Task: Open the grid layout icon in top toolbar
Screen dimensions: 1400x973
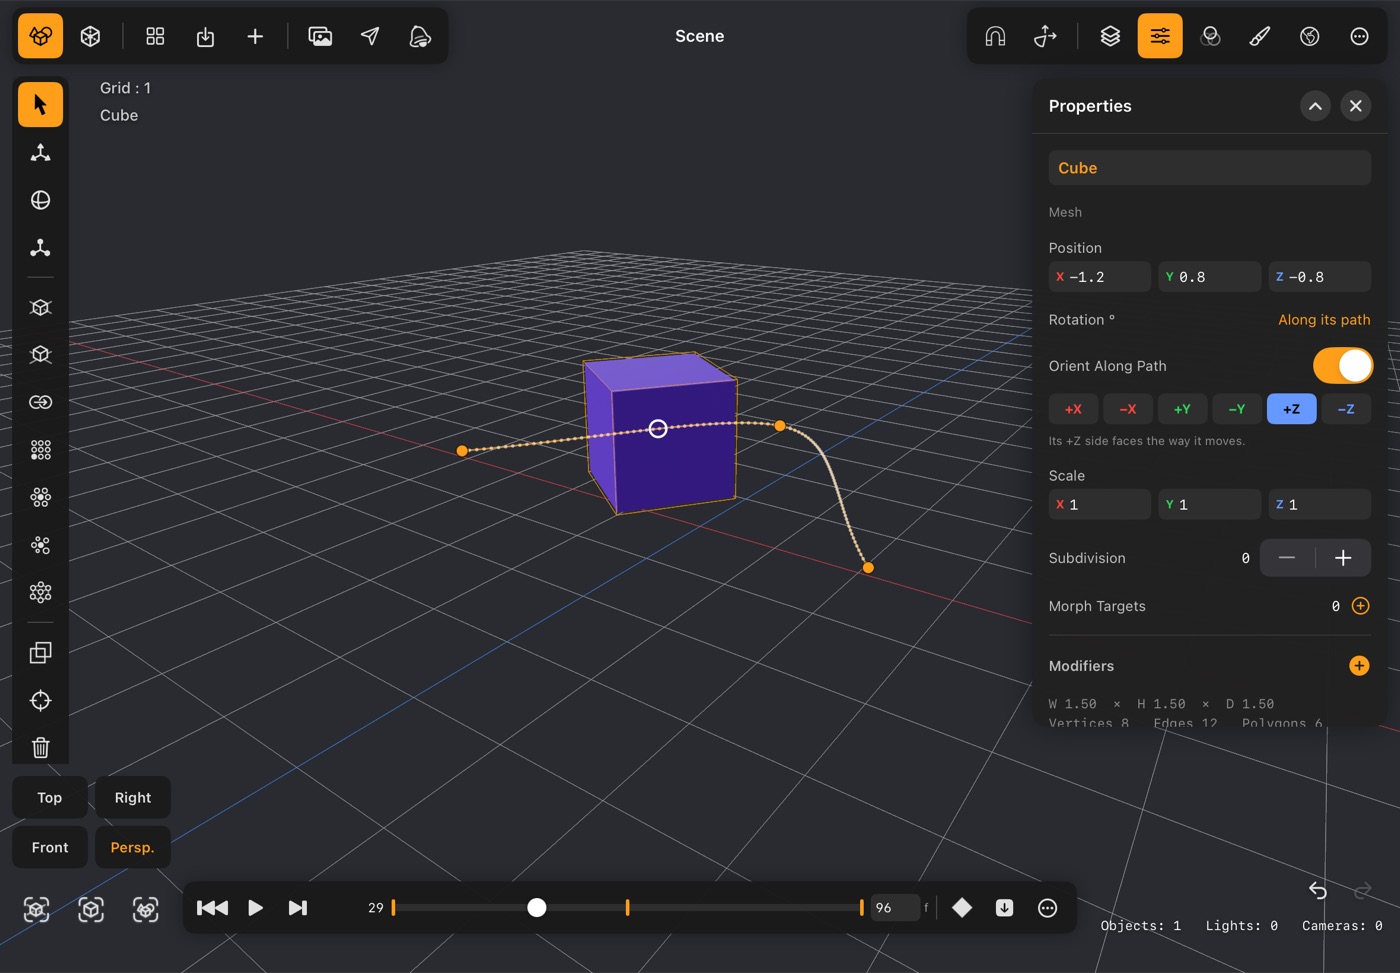Action: (x=155, y=36)
